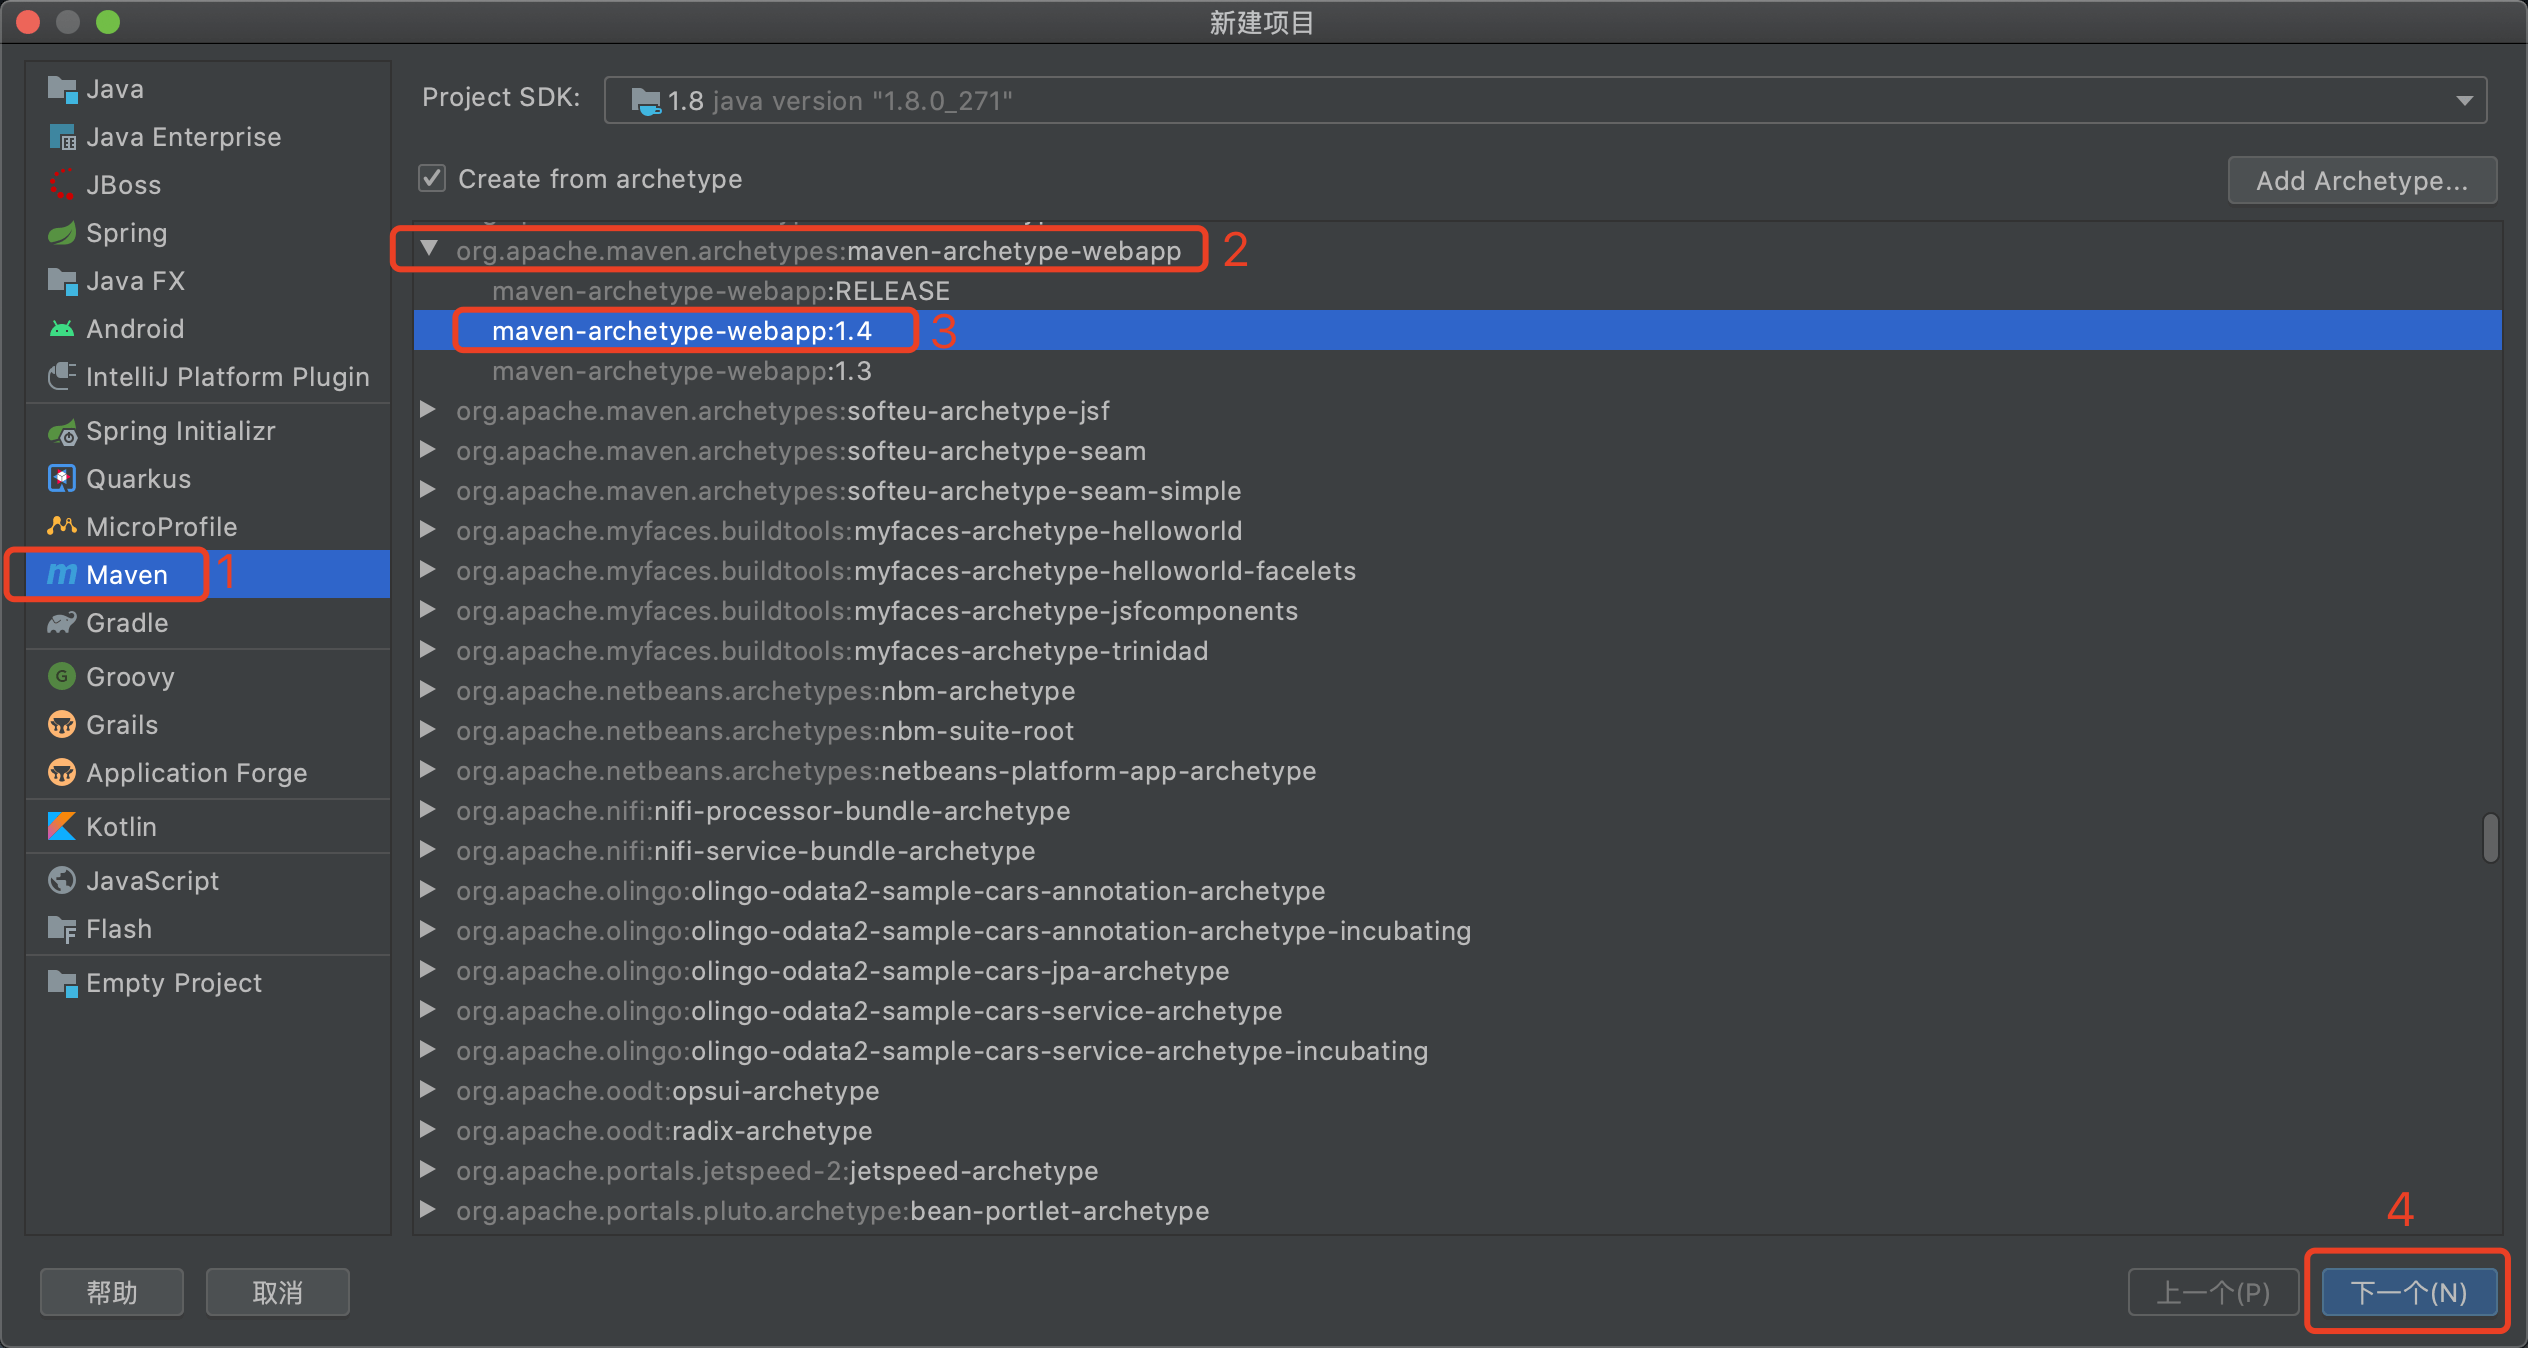Click the archetype list scrollbar thumb

[2490, 838]
